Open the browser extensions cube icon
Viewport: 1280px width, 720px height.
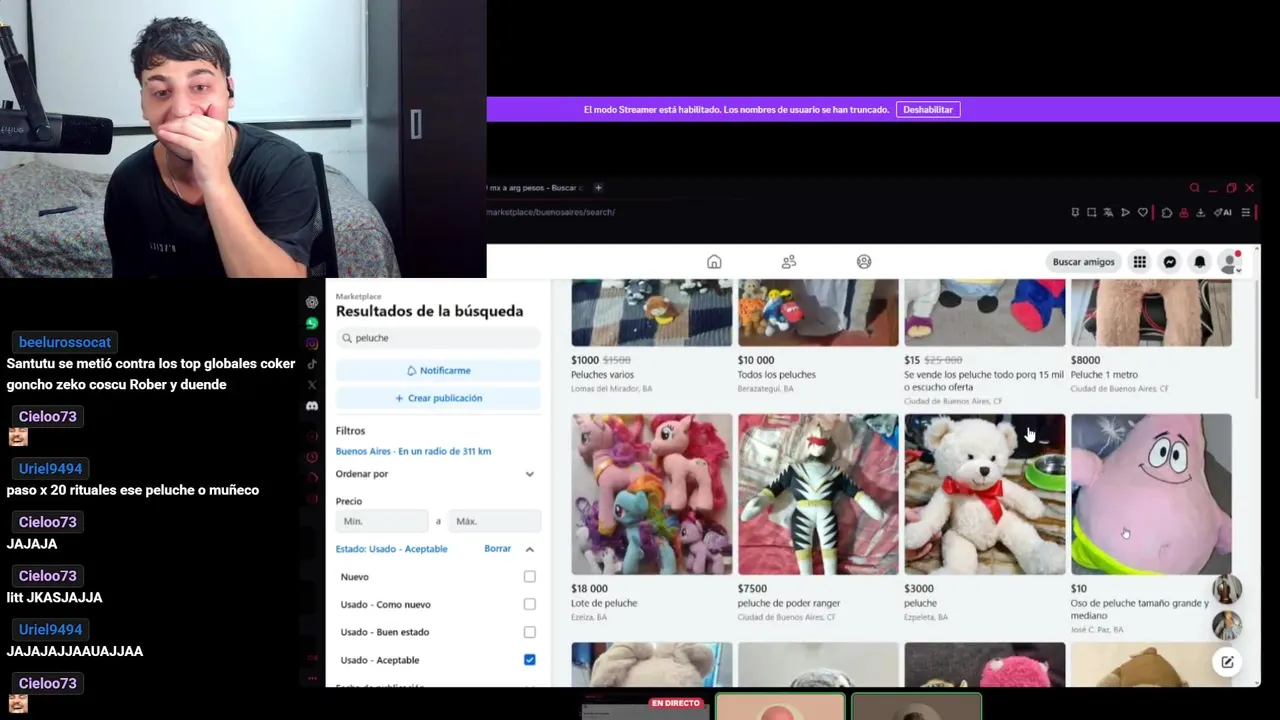coord(1167,212)
